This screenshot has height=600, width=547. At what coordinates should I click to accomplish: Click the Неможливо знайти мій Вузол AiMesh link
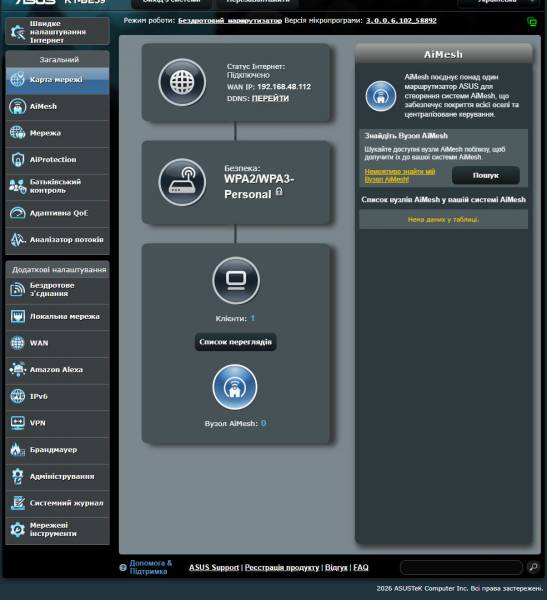[400, 175]
